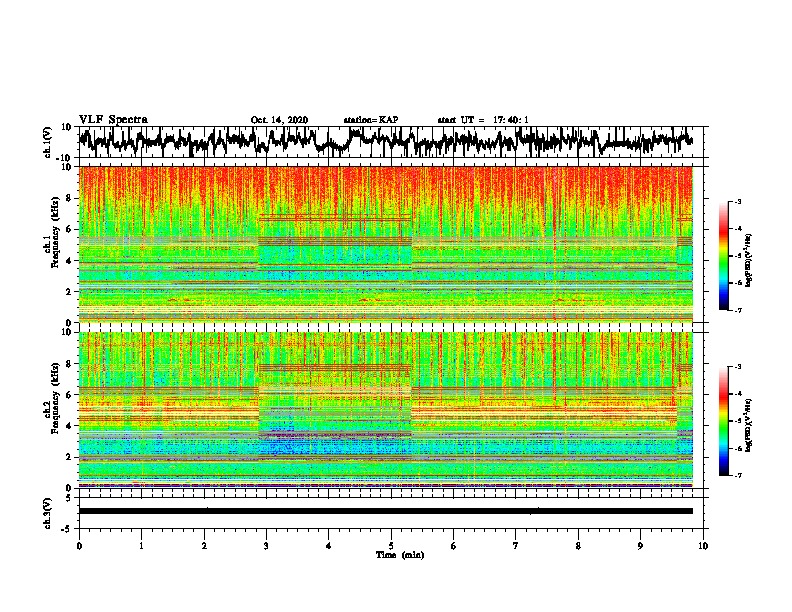
Task: Click time axis tick label "8"
Action: pyautogui.click(x=578, y=546)
